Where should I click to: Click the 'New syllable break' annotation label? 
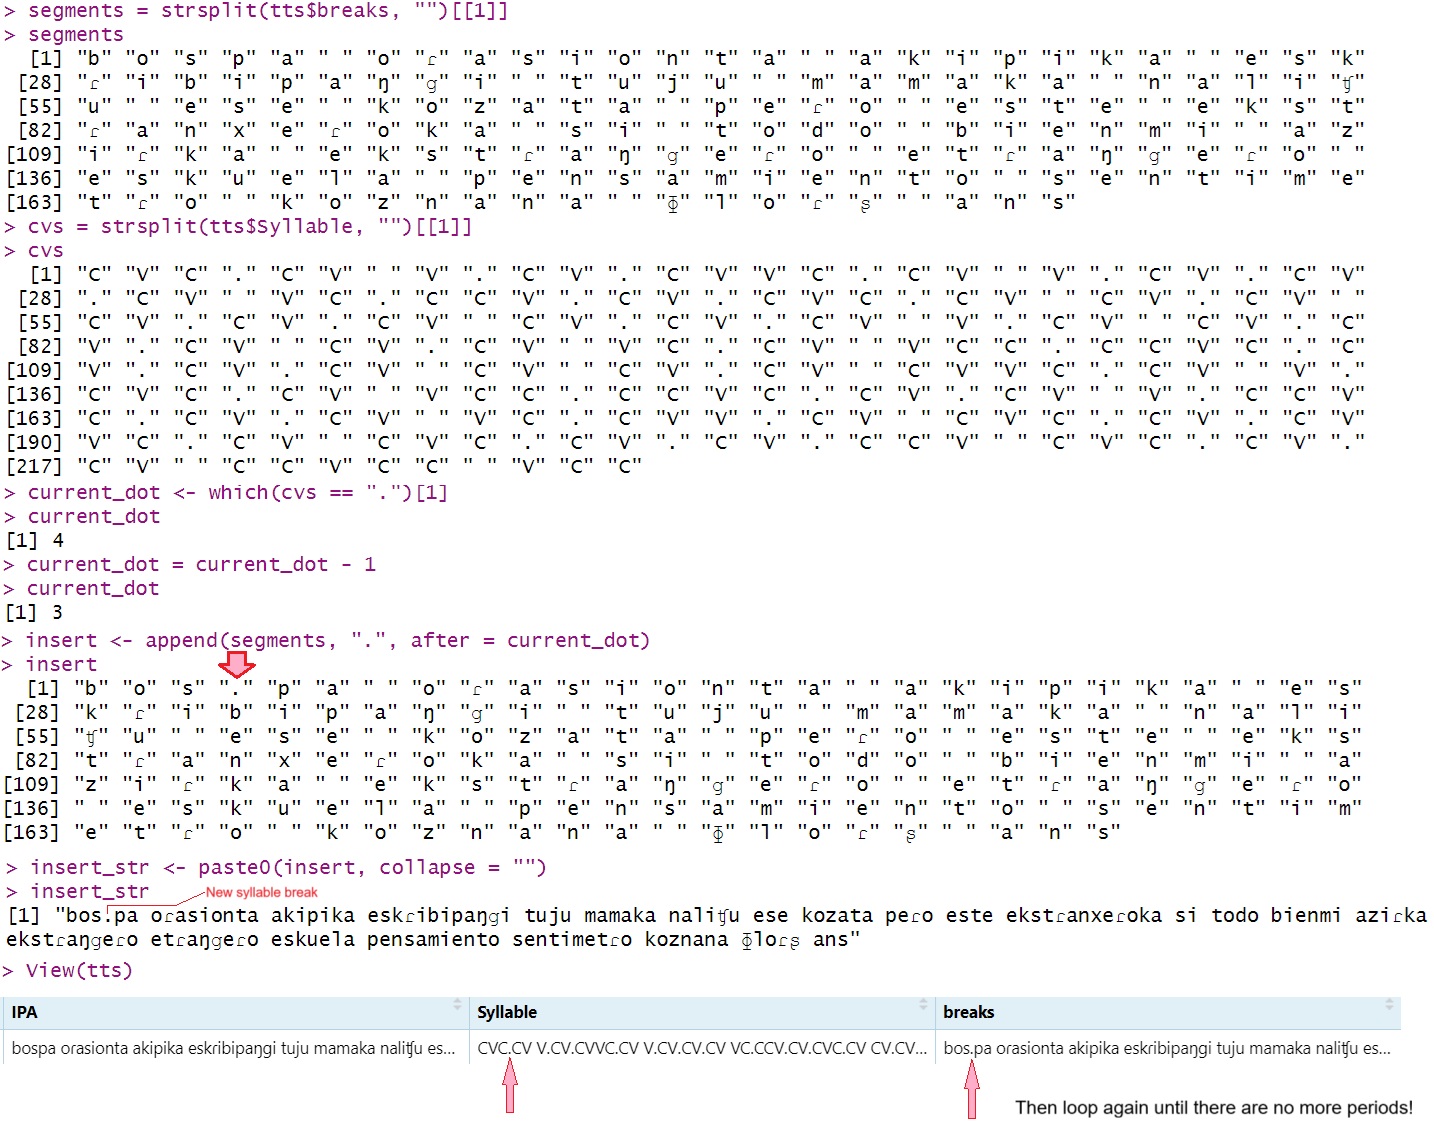pyautogui.click(x=262, y=892)
